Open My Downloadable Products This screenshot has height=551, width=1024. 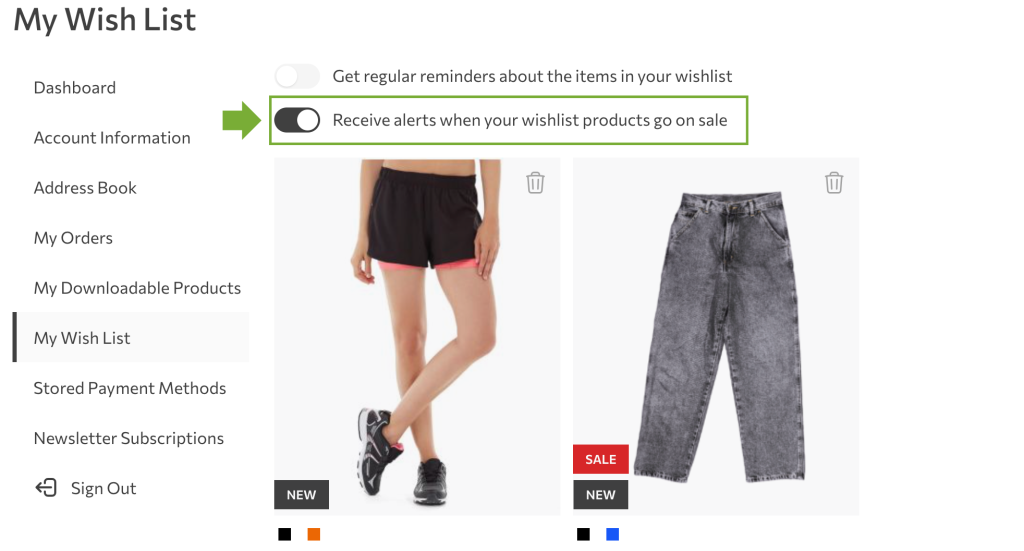click(x=137, y=288)
